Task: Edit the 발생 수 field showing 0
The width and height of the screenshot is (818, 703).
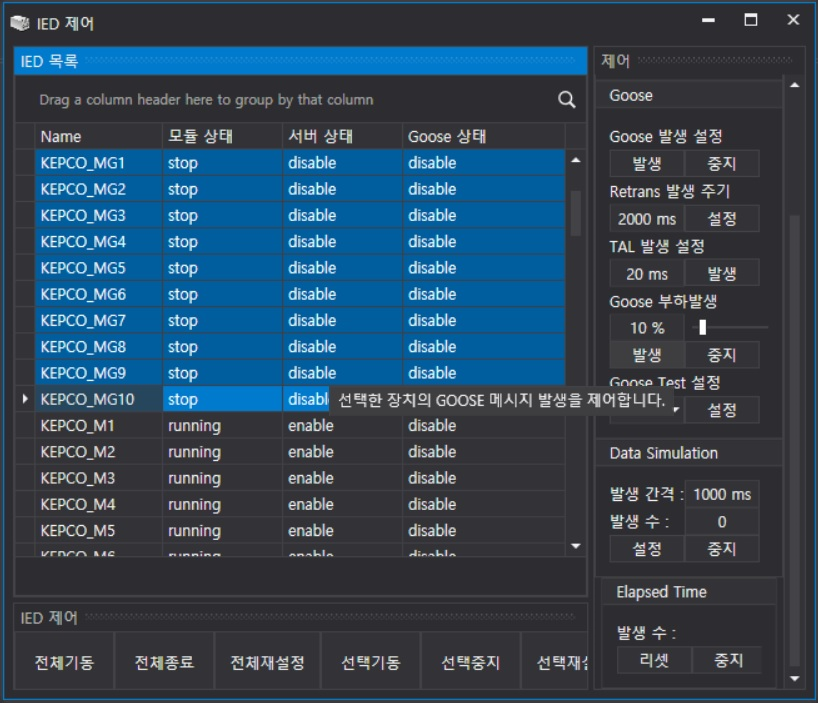Action: (721, 522)
